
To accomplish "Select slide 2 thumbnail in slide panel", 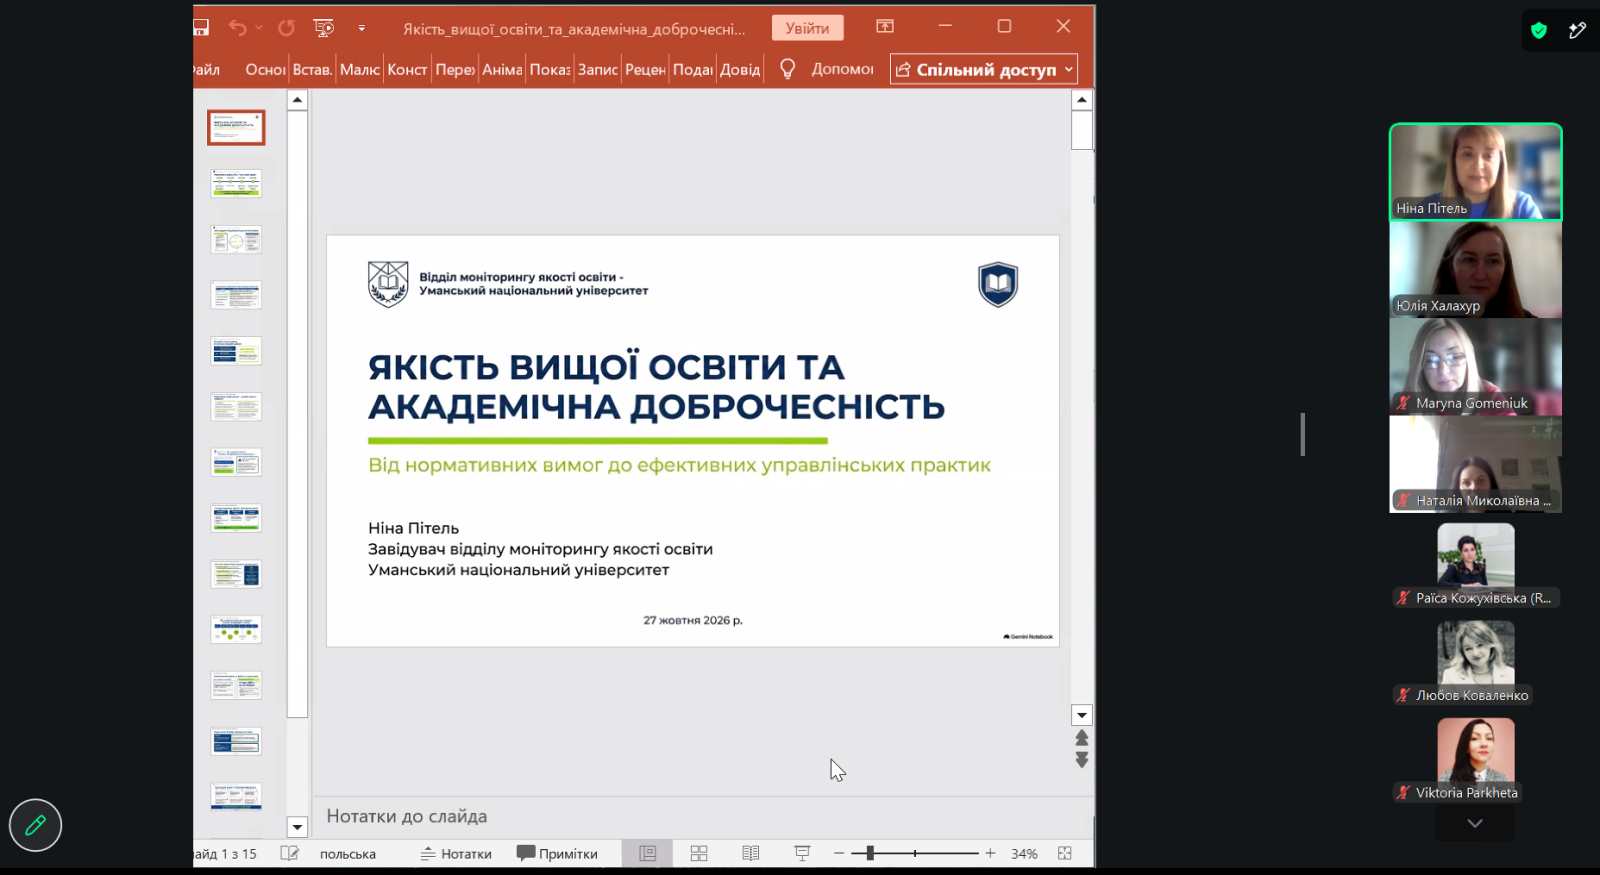I will click(236, 183).
